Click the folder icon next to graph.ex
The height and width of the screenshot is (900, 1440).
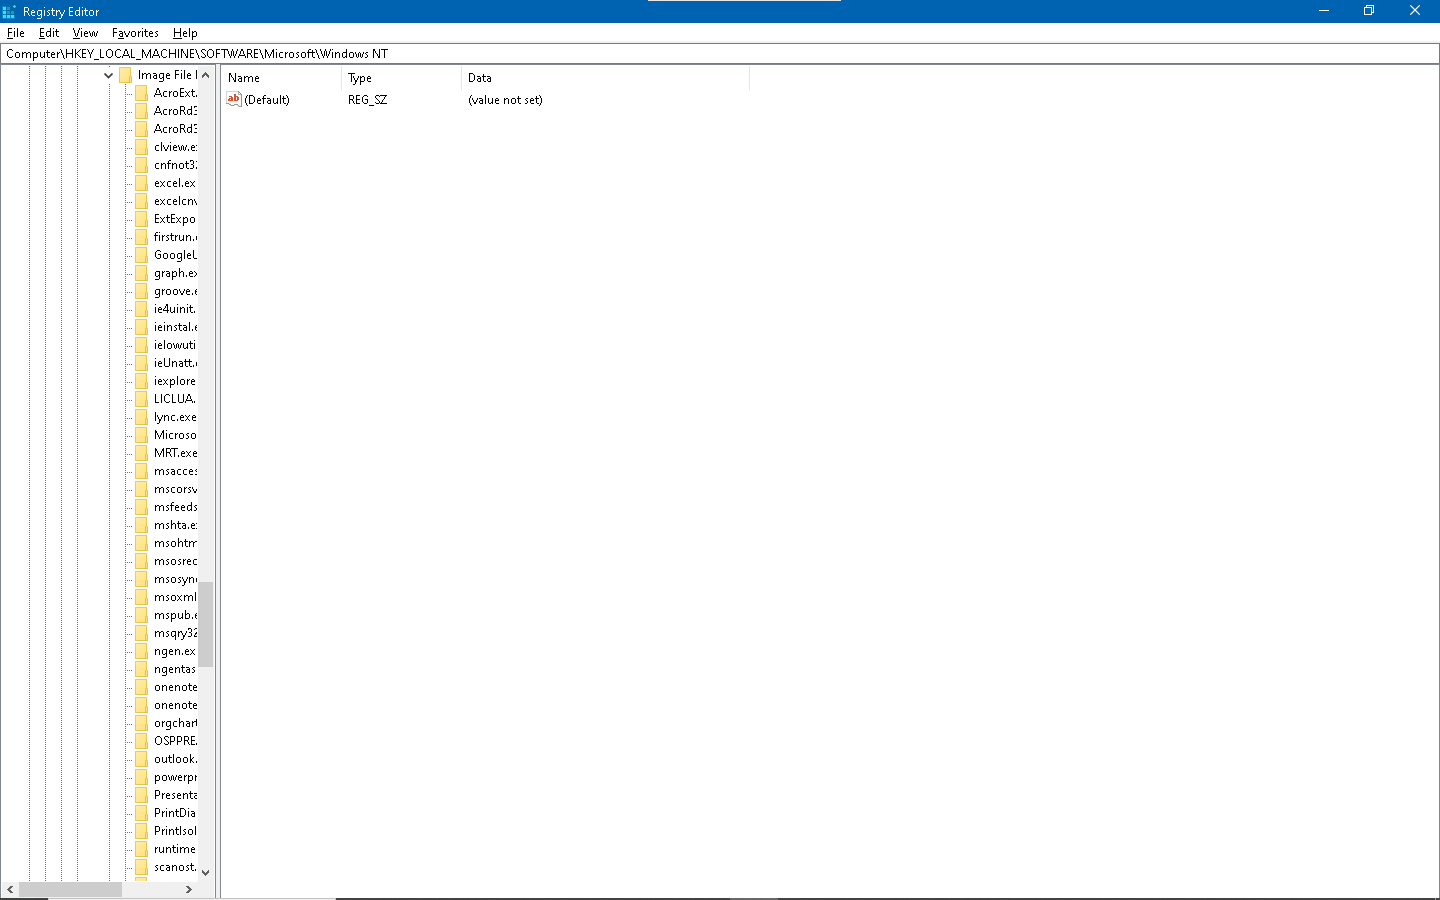[141, 273]
